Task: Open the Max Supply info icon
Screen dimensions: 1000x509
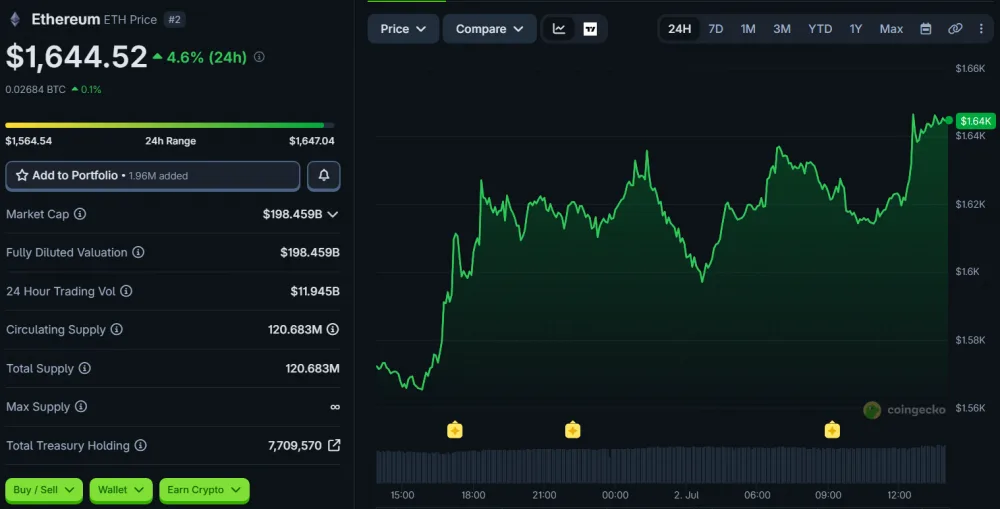Action: (x=80, y=407)
